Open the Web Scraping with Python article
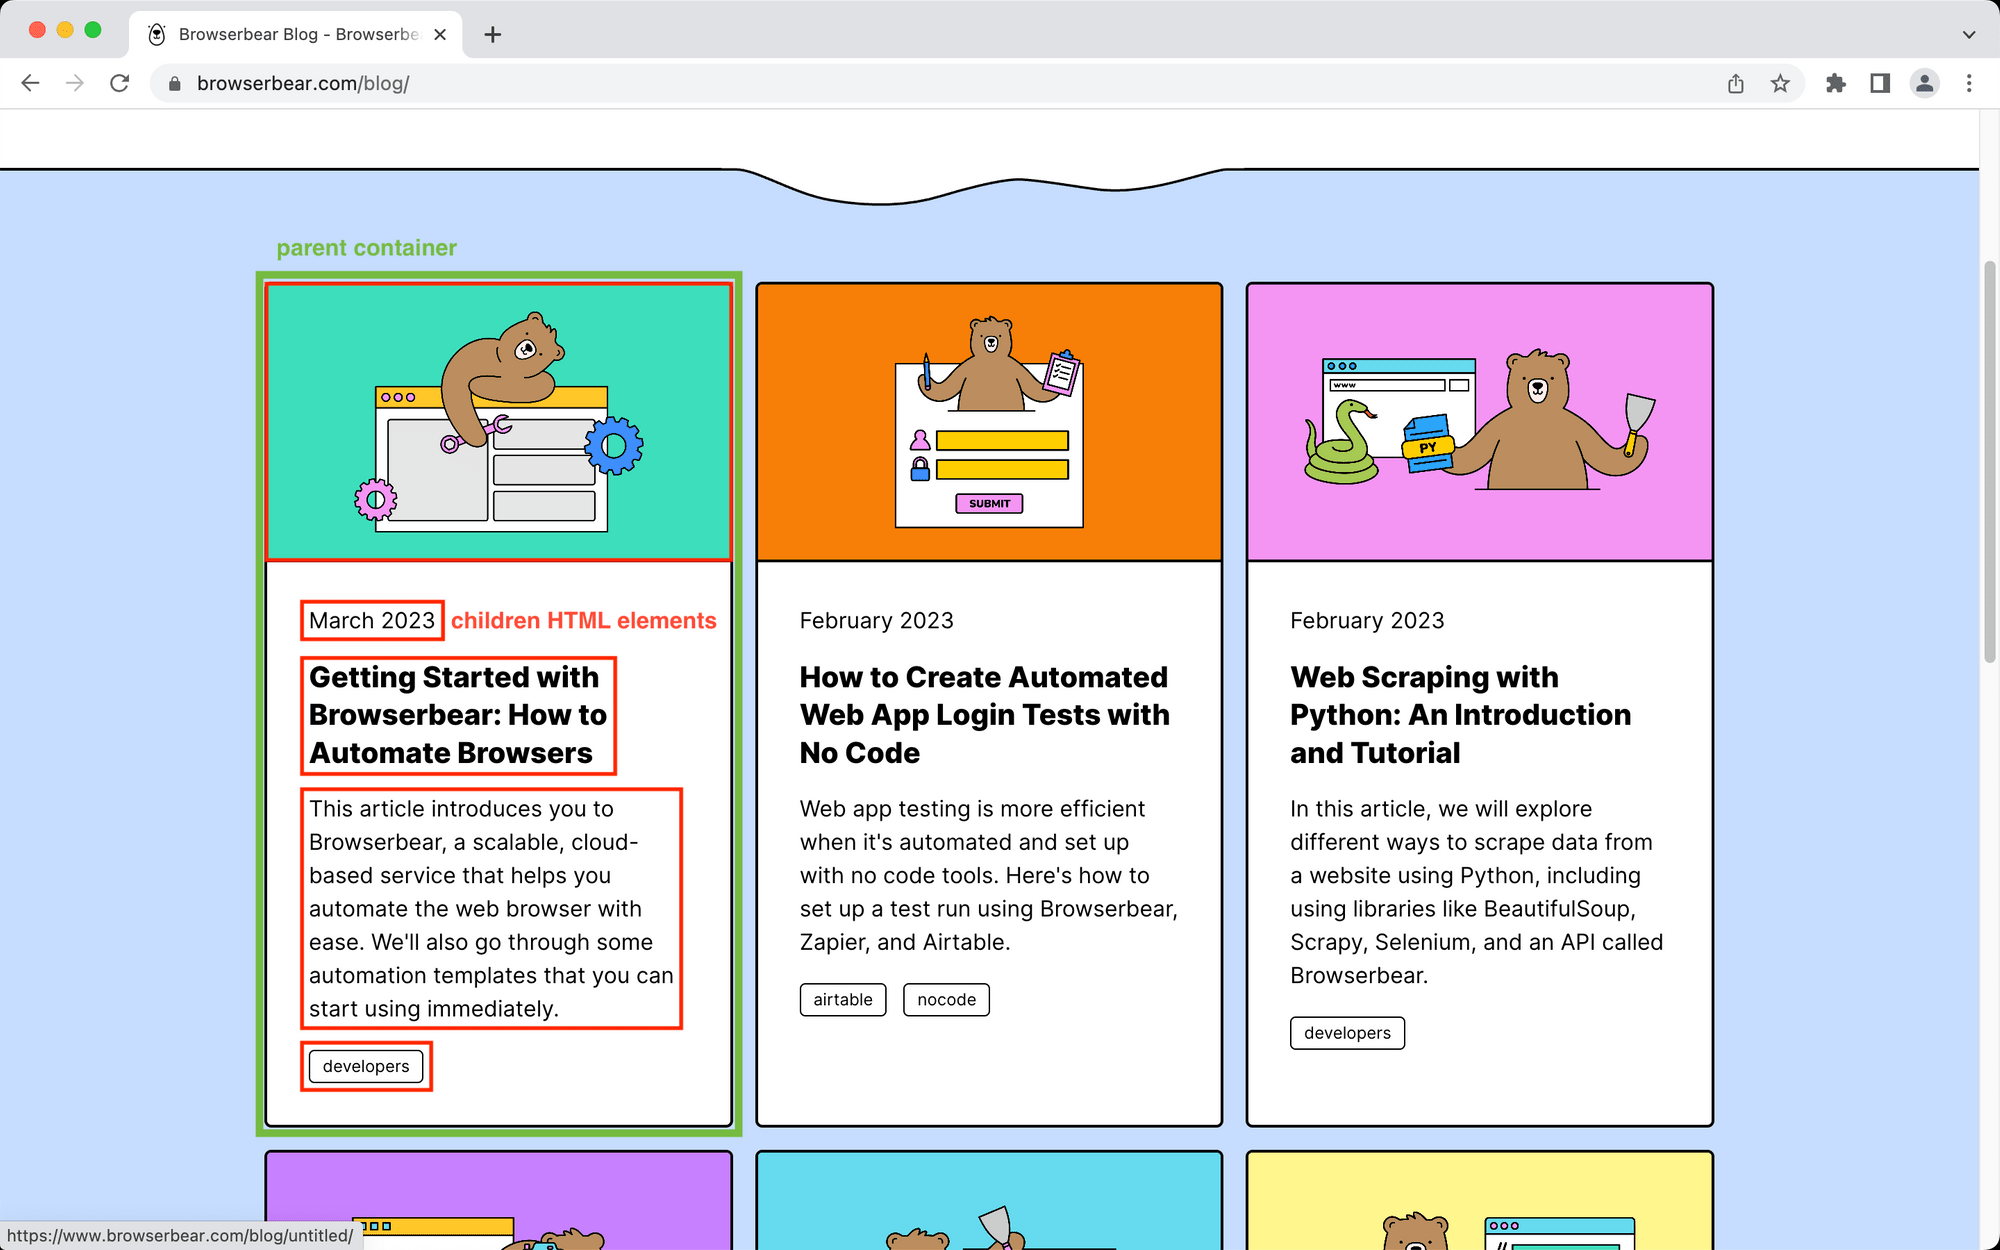The height and width of the screenshot is (1250, 2000). [1461, 715]
